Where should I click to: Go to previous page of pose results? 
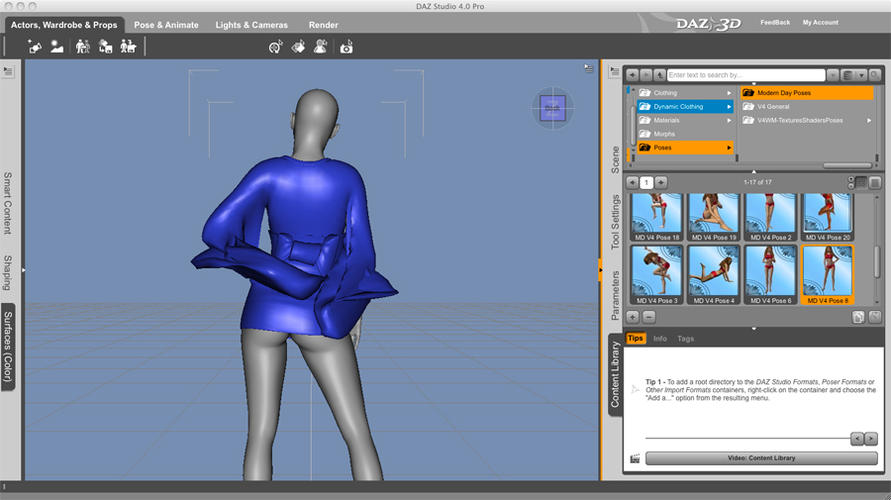tap(632, 182)
